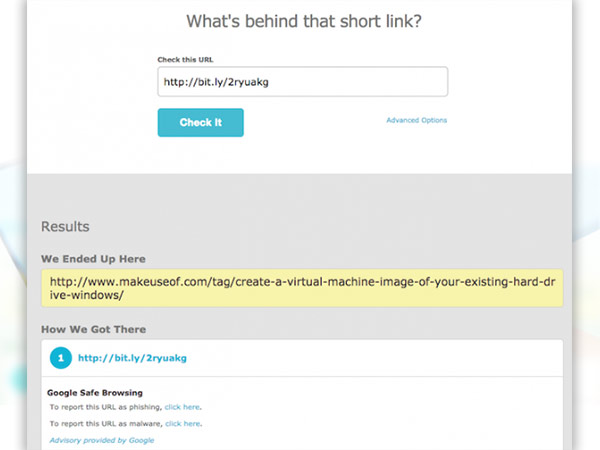Open Advisory provided by Google link
This screenshot has width=600, height=450.
point(101,440)
